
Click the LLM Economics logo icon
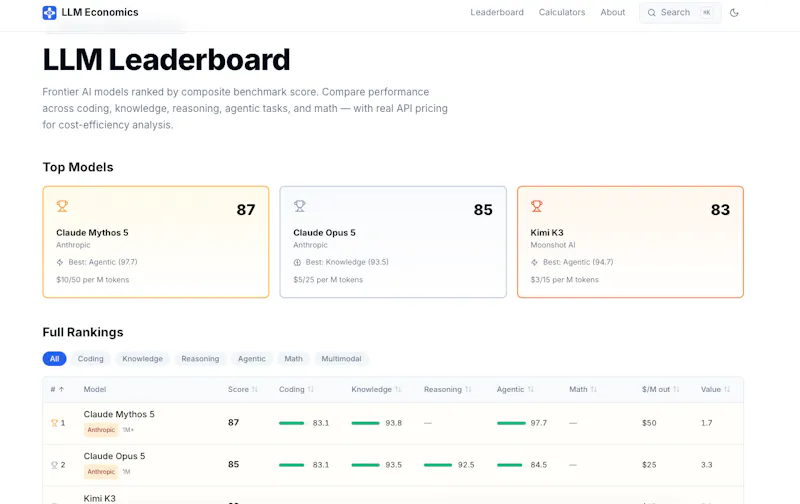[x=49, y=13]
